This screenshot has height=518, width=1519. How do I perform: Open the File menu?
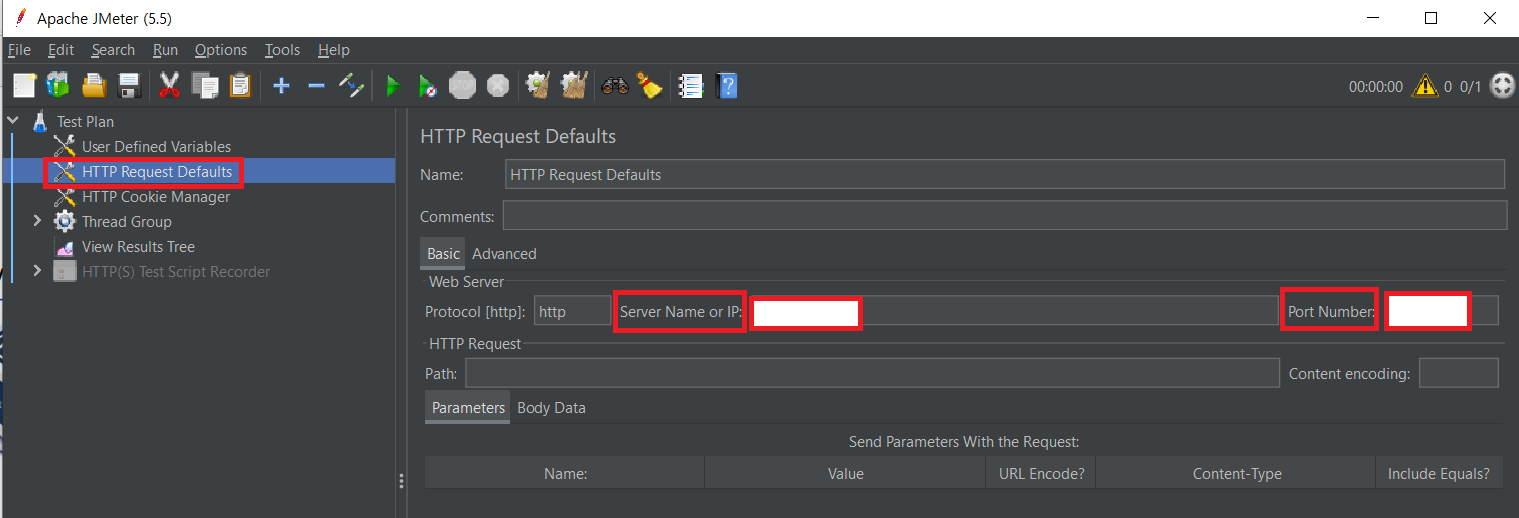coord(19,50)
